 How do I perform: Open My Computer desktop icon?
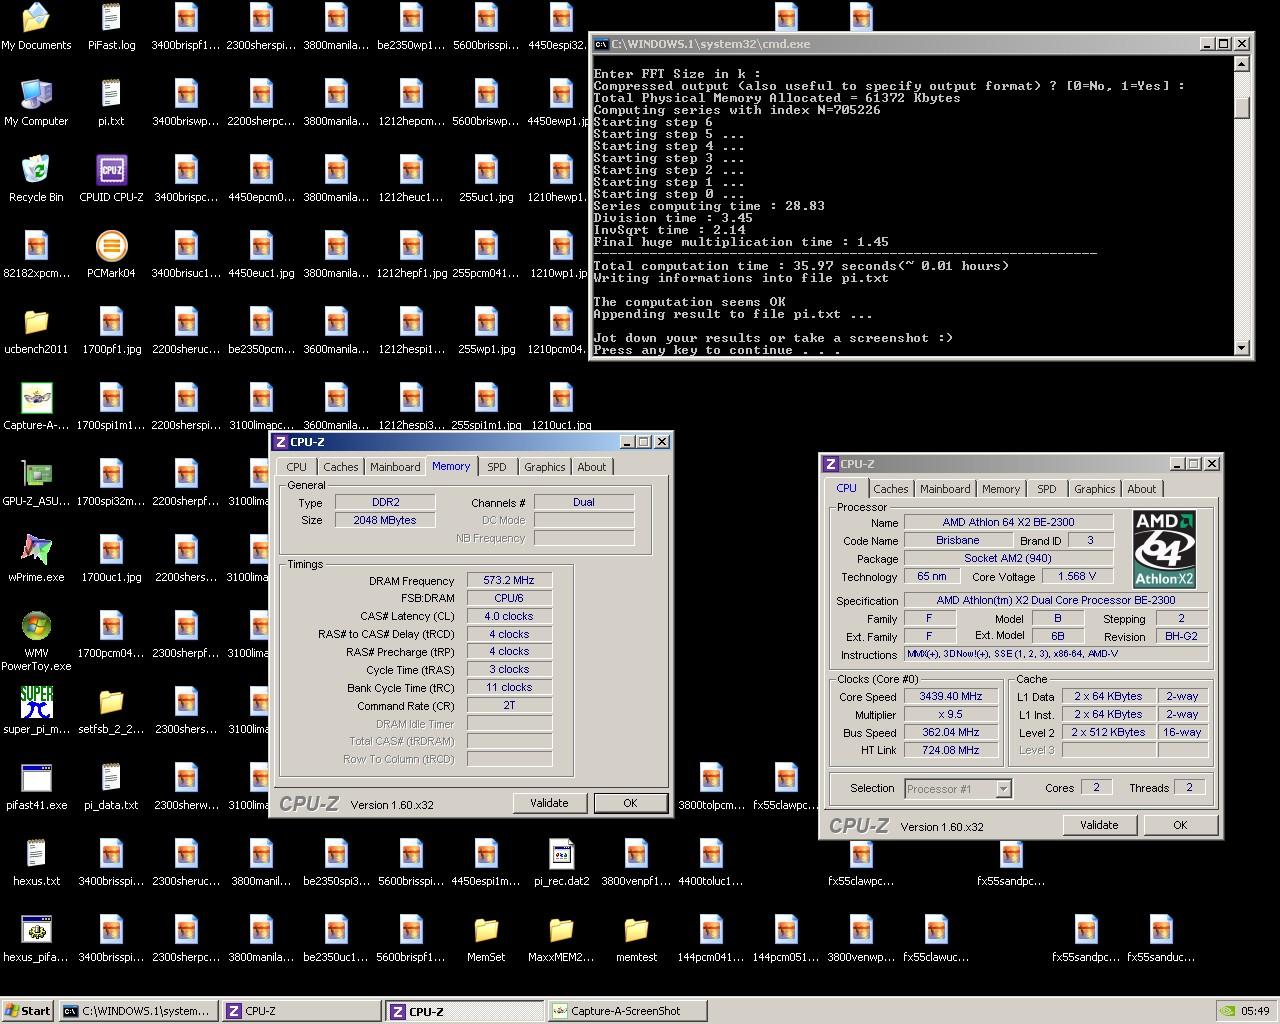pyautogui.click(x=36, y=103)
